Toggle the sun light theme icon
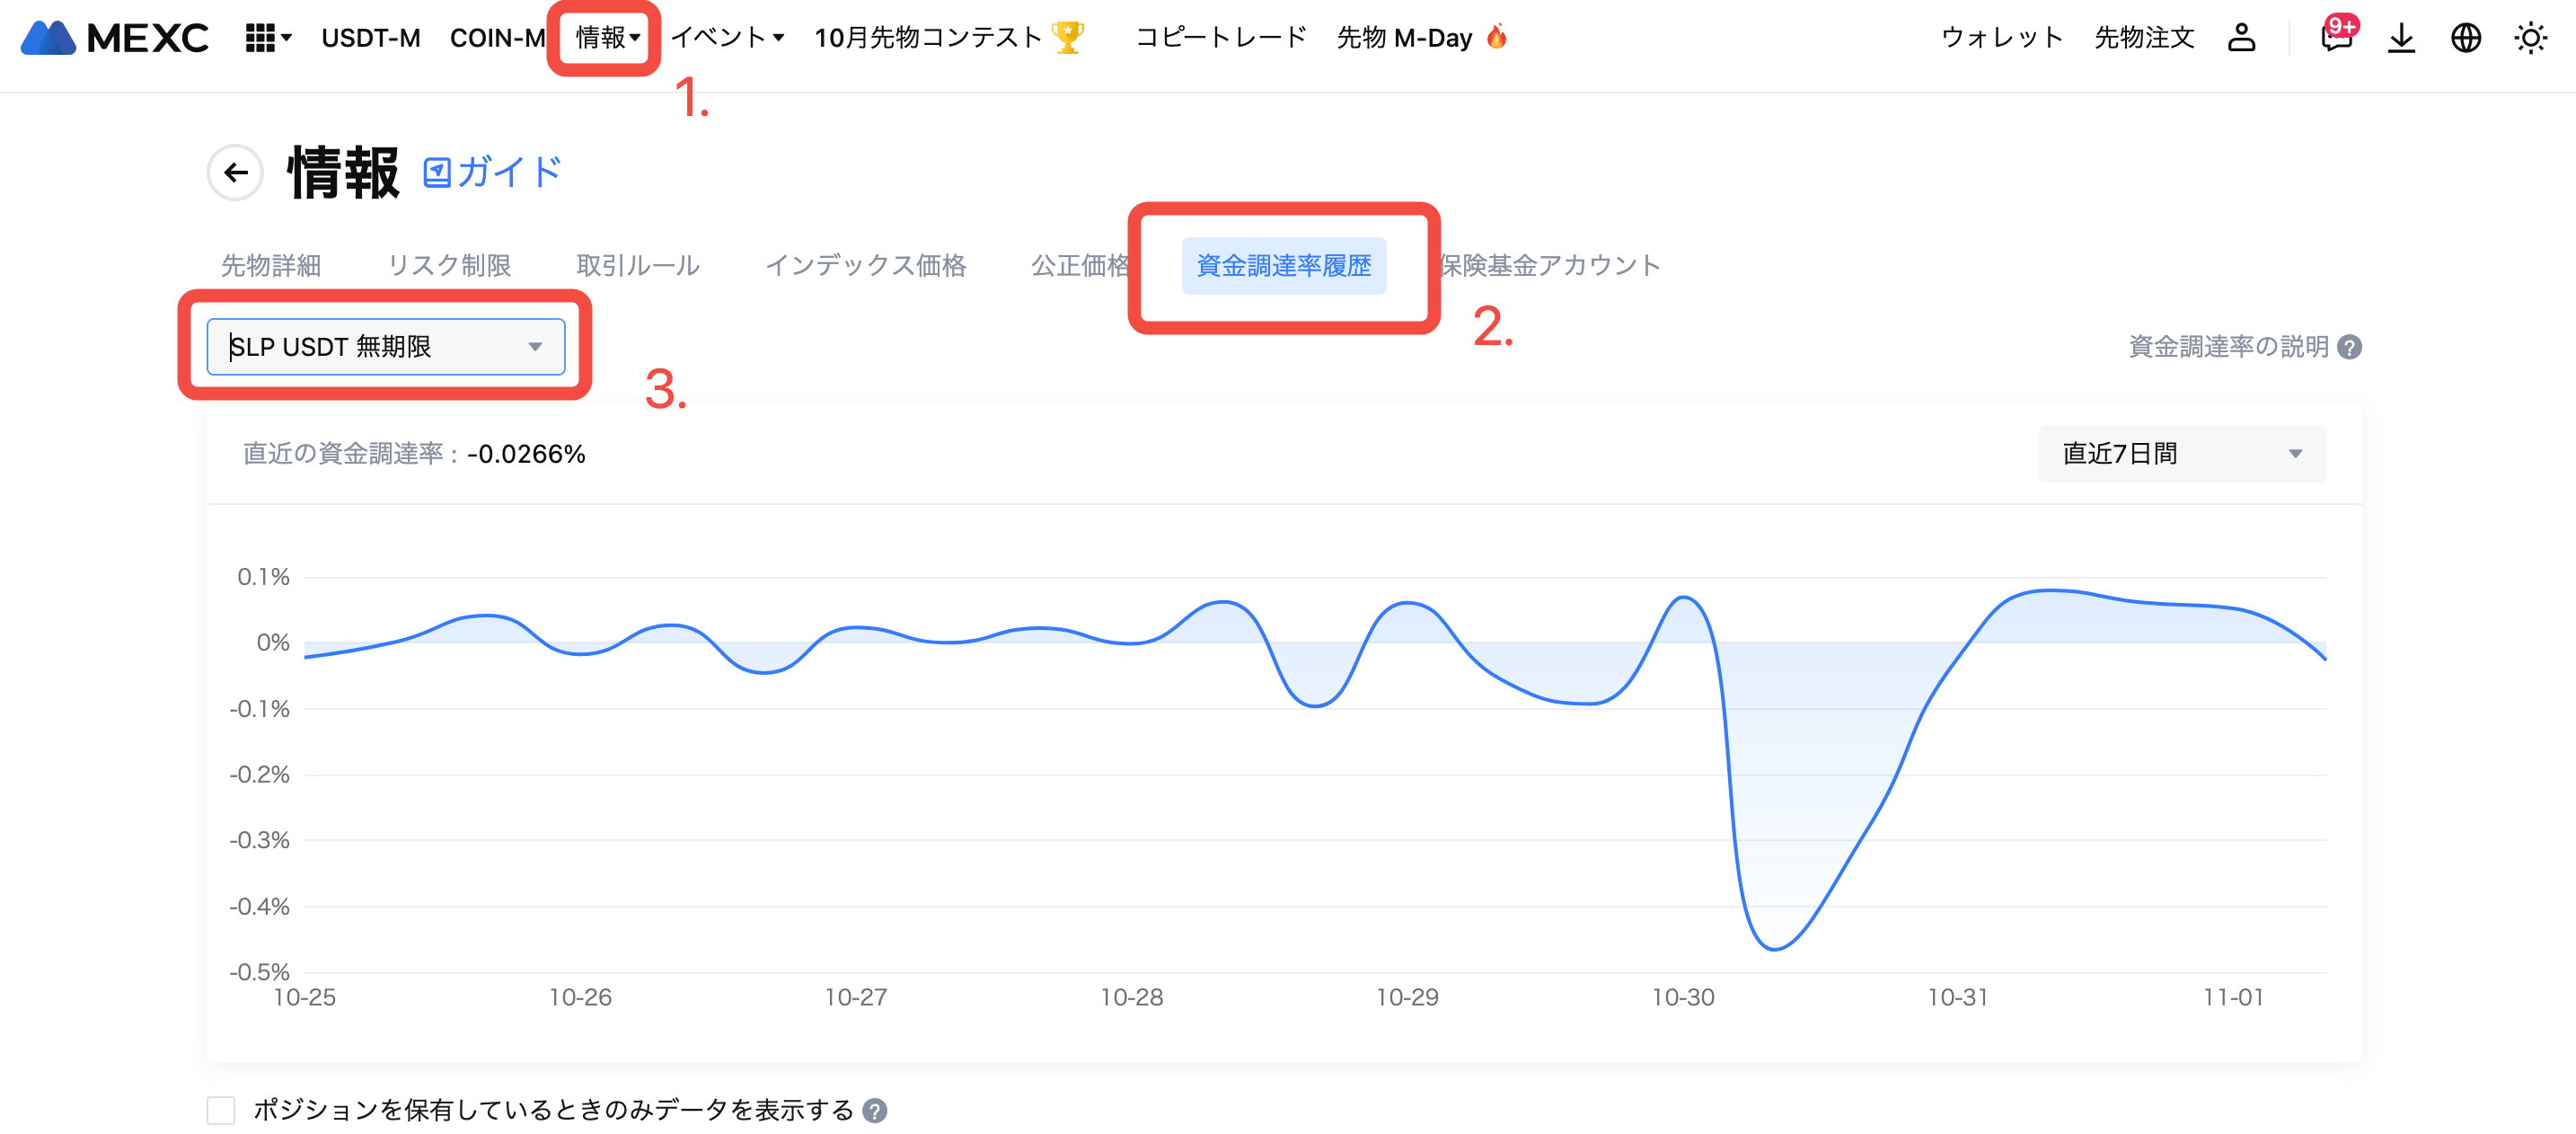 coord(2530,38)
